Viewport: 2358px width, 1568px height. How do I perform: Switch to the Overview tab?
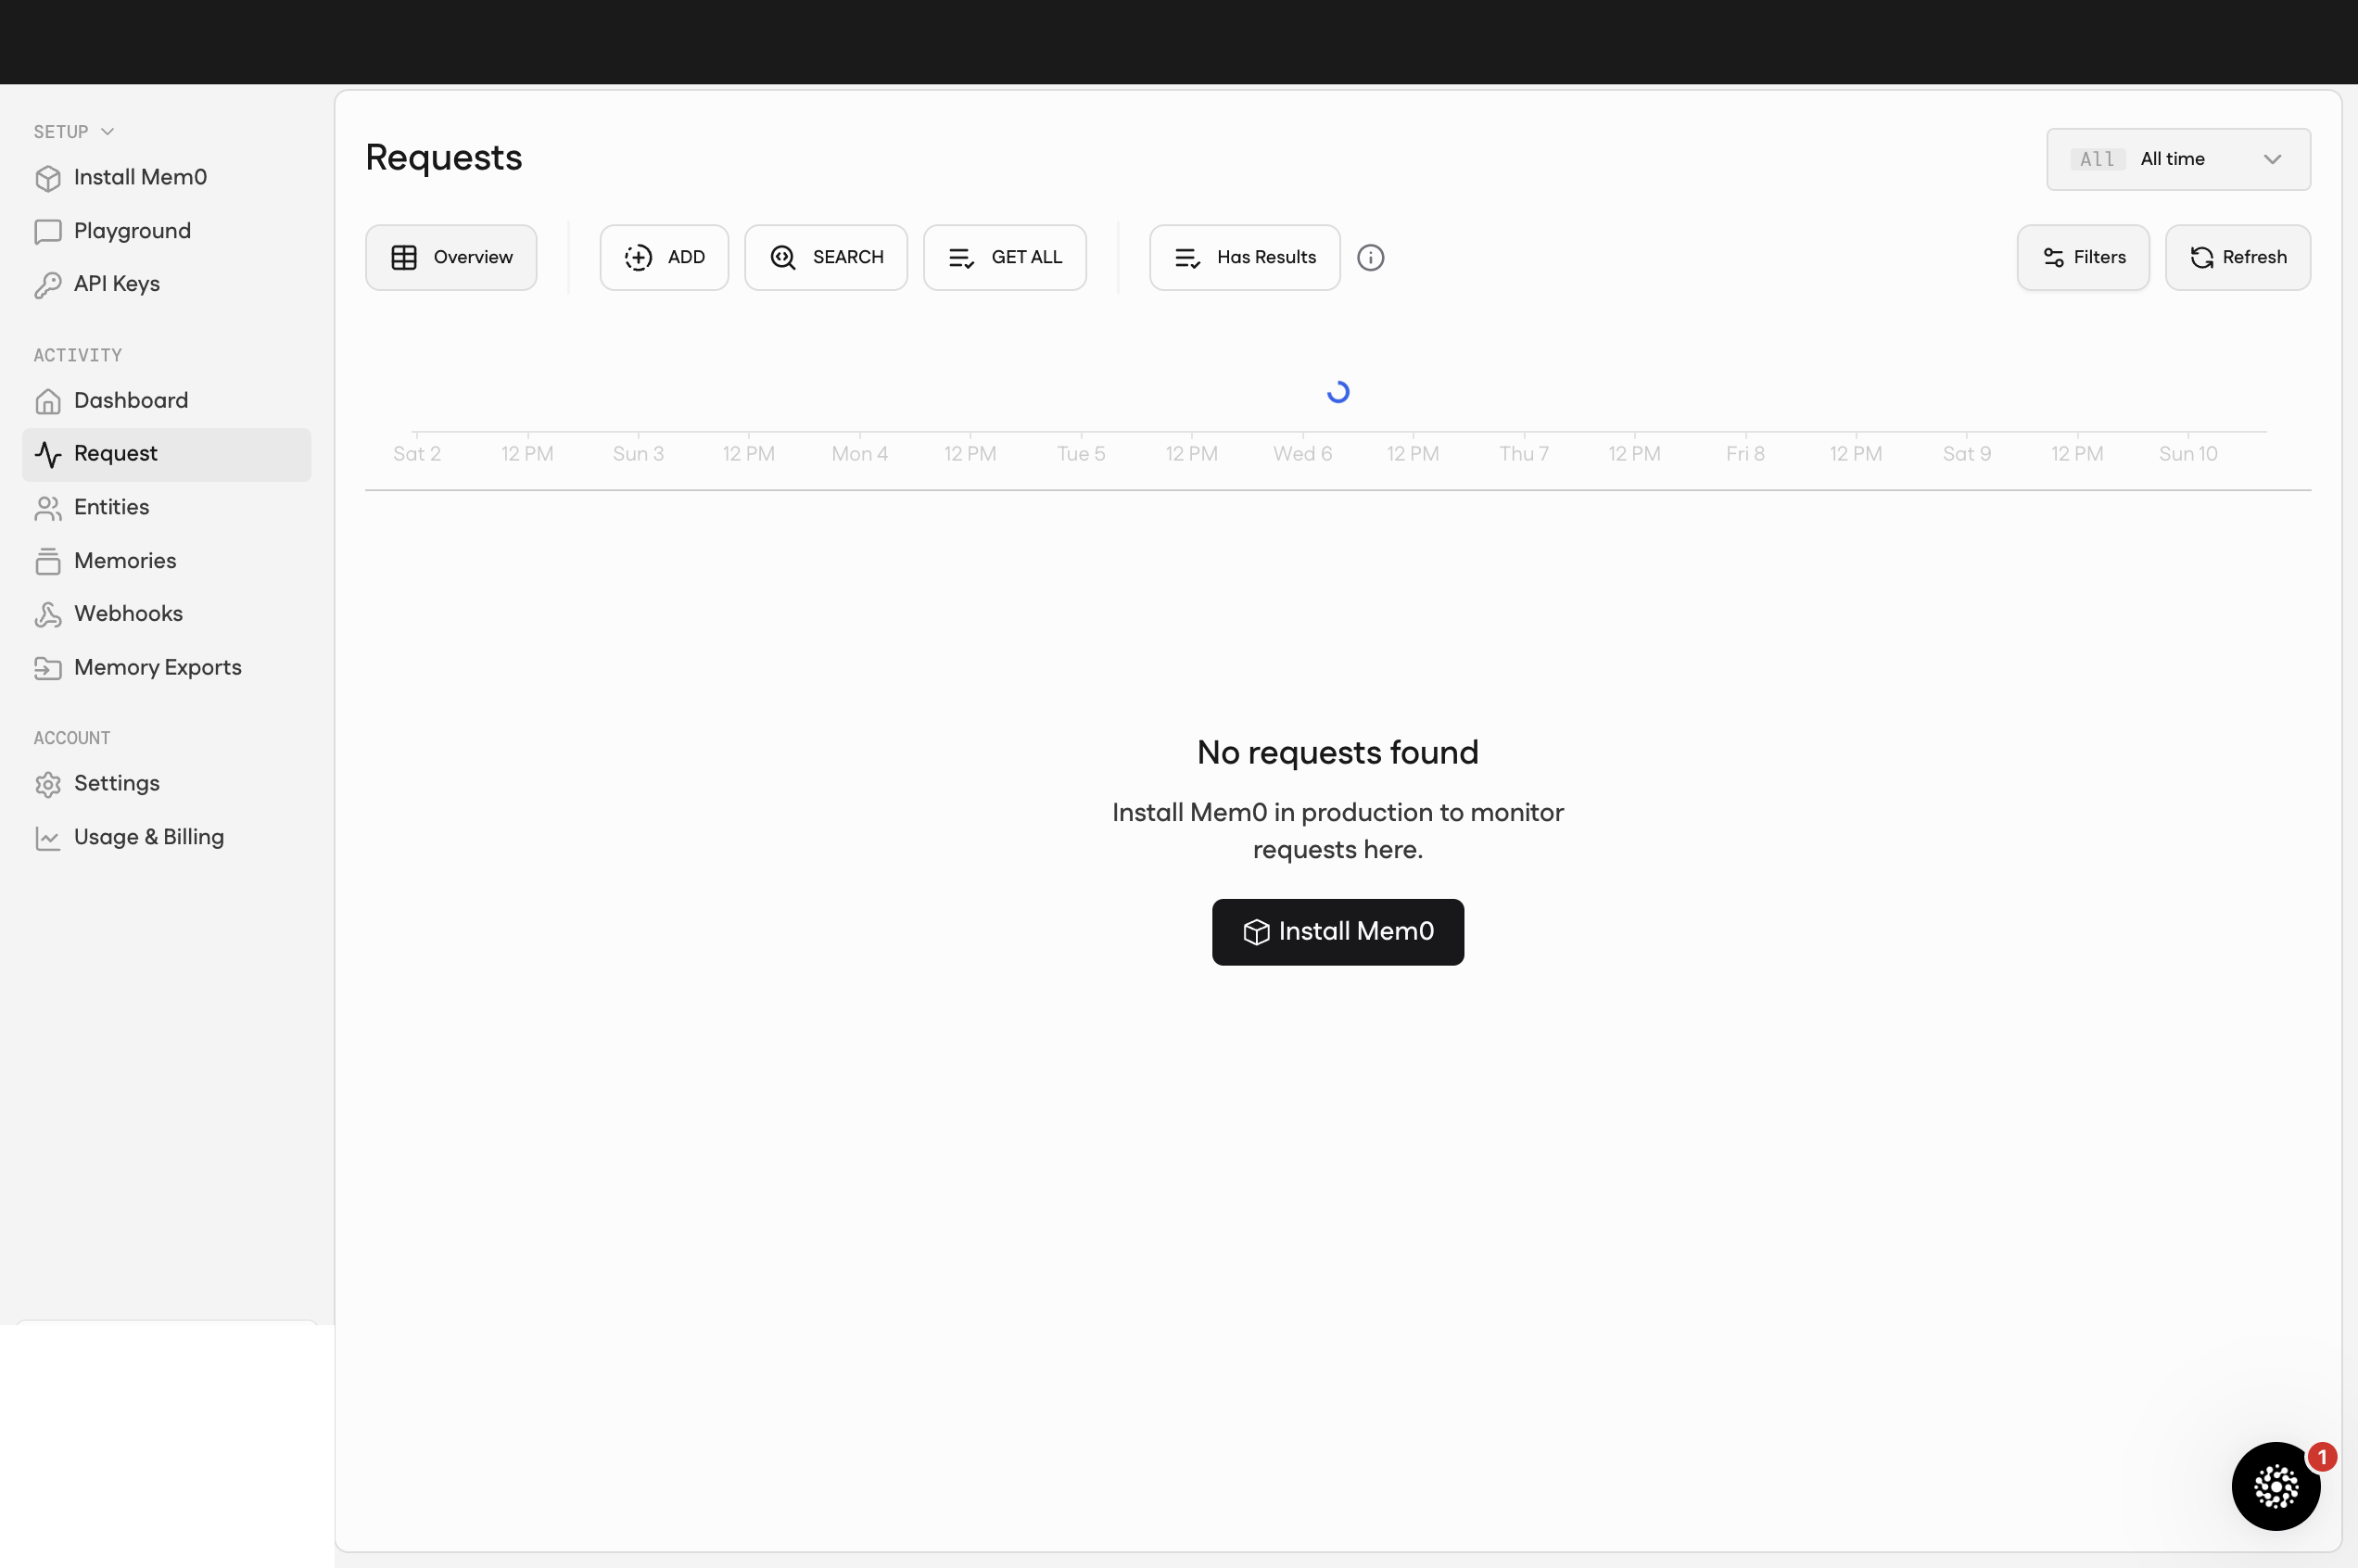(x=451, y=258)
